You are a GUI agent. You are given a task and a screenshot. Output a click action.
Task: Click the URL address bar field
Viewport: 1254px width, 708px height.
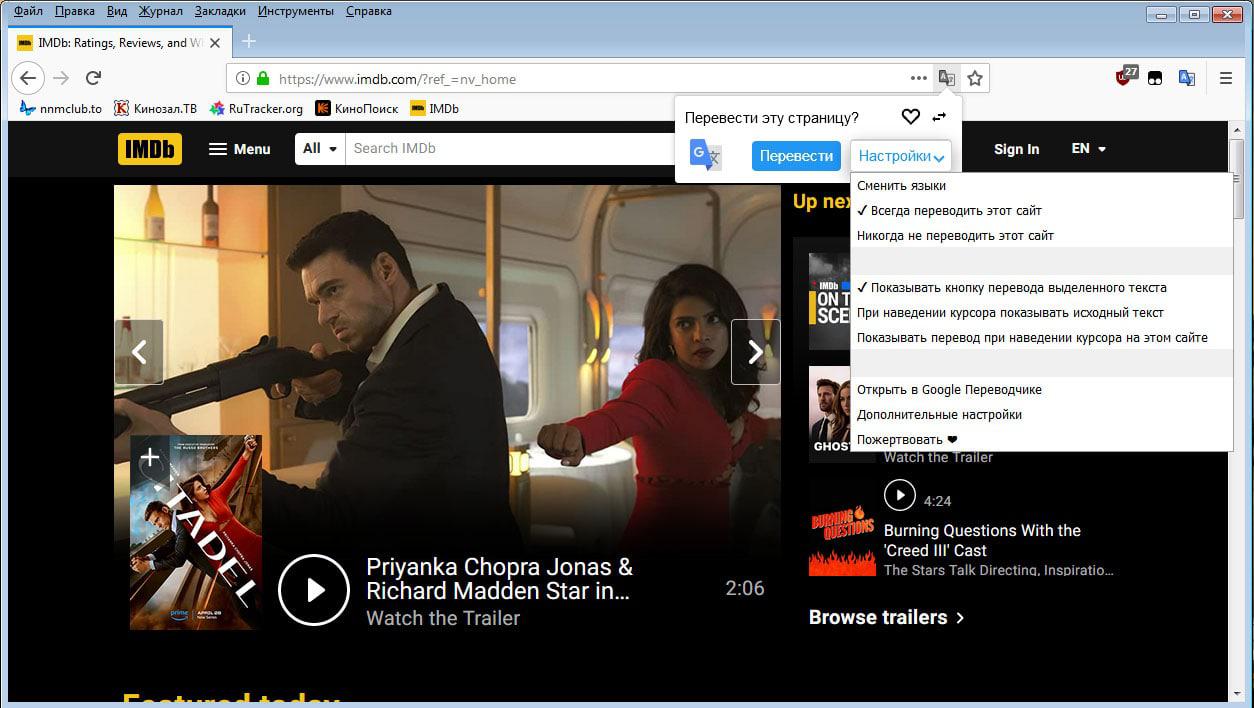[x=590, y=78]
